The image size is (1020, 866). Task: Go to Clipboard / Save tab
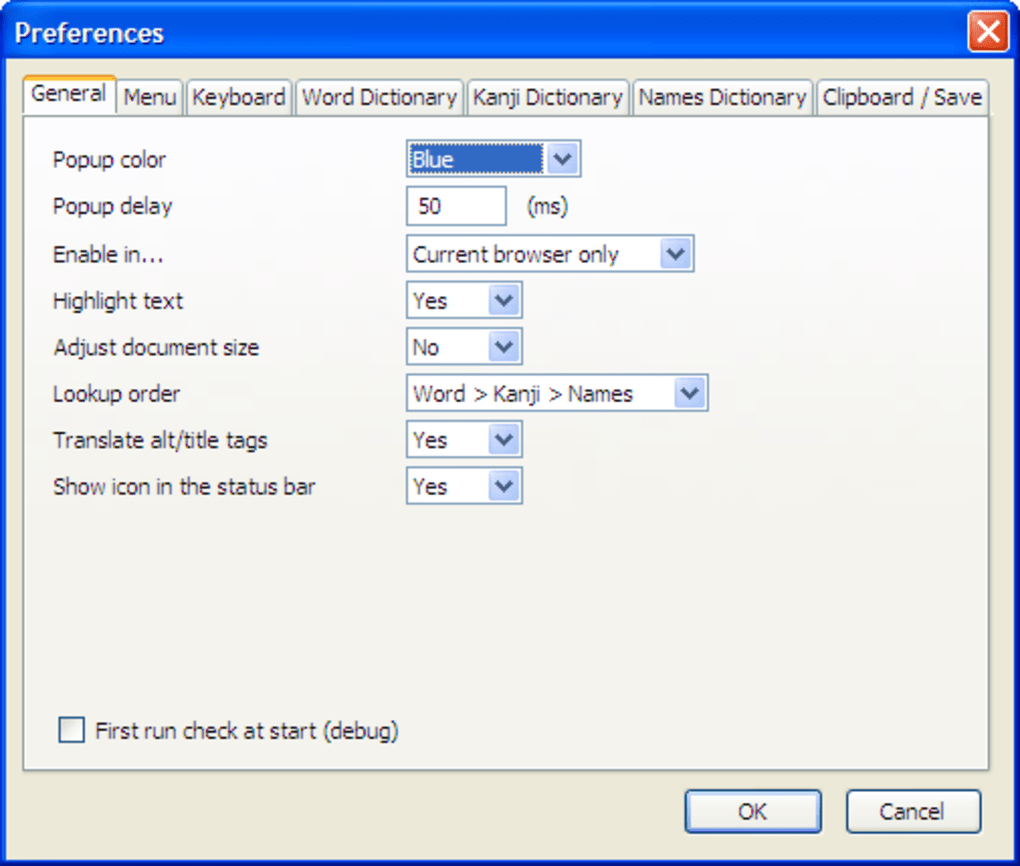(902, 98)
